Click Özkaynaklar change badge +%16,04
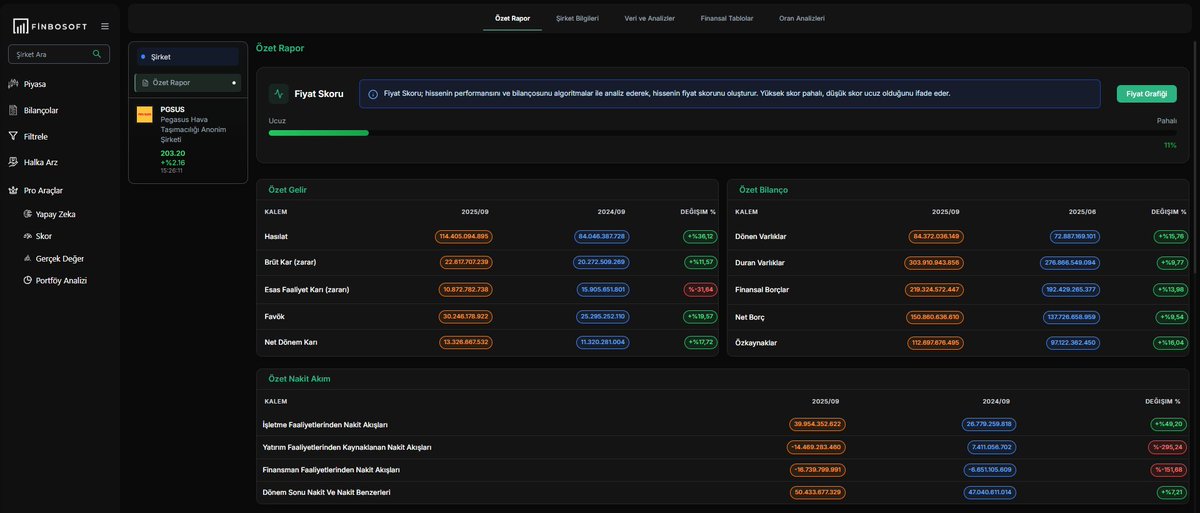The image size is (1200, 513). [x=1170, y=342]
